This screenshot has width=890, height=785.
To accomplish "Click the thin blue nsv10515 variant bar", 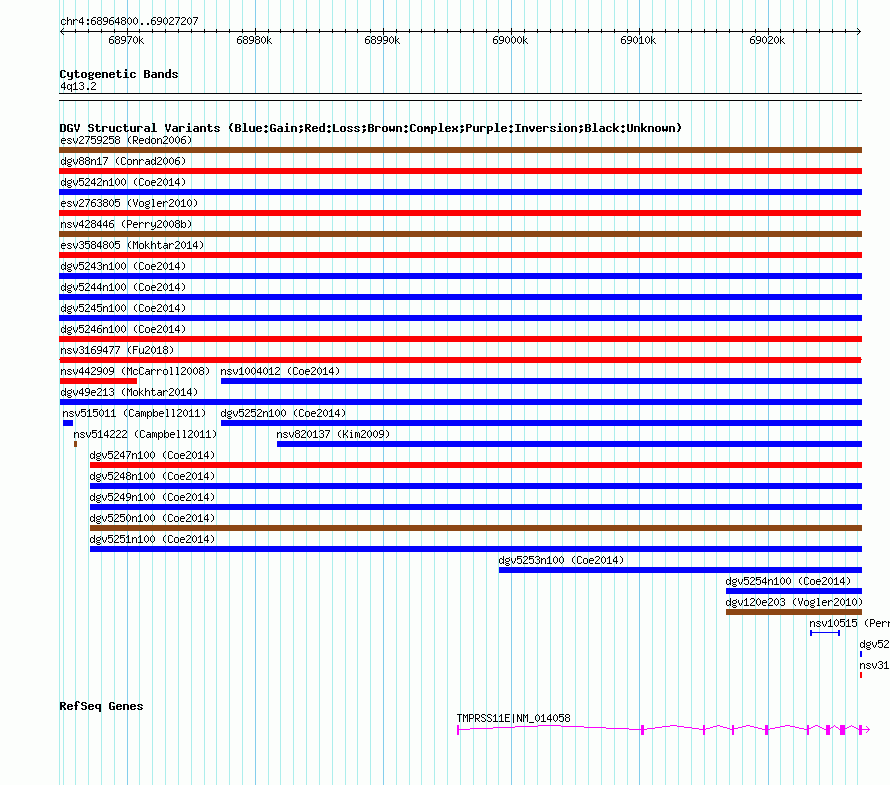I will 825,633.
